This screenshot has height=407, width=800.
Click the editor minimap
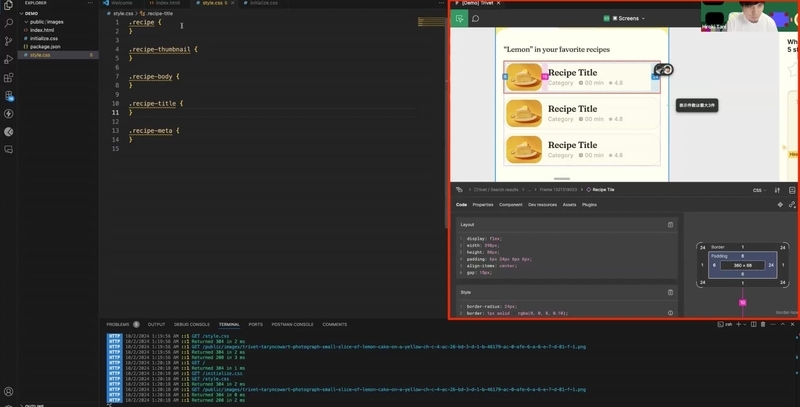click(432, 22)
